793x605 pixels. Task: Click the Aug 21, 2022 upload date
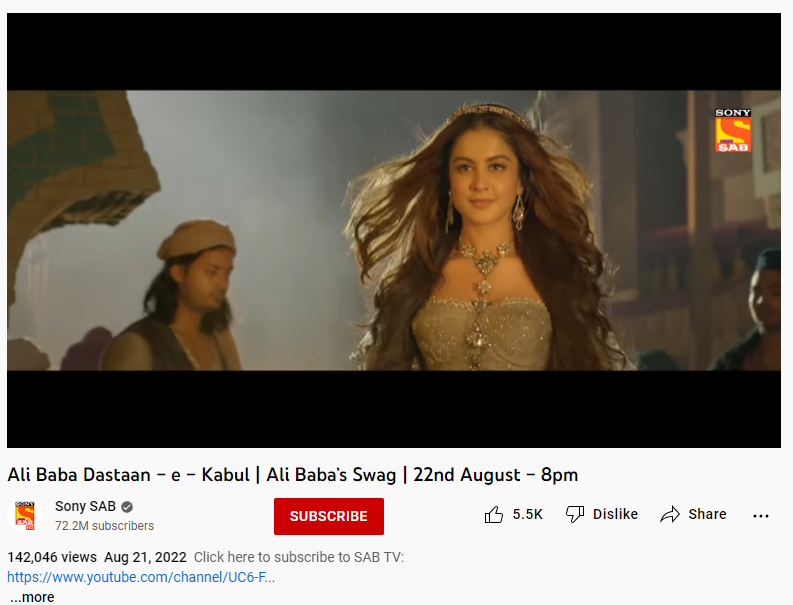(x=145, y=557)
